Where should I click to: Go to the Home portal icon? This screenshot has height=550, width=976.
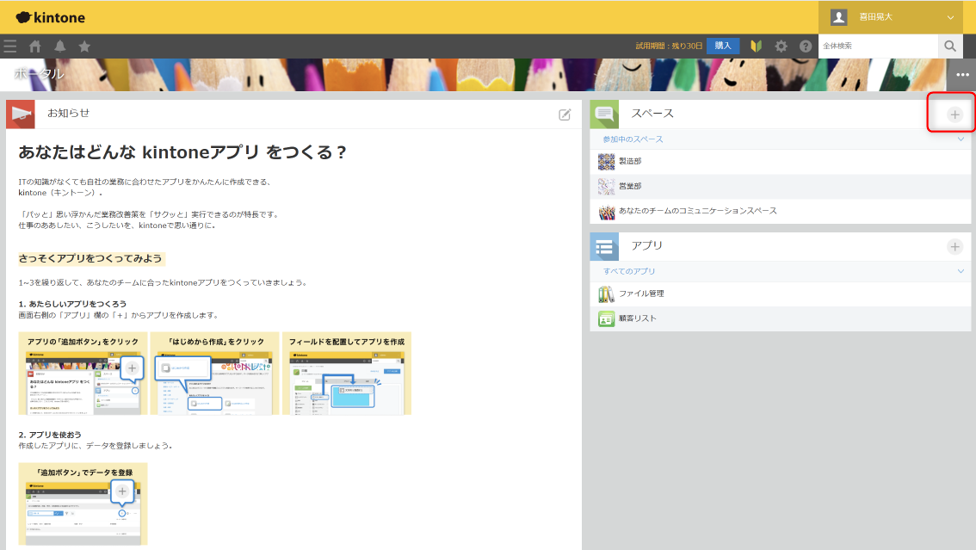[x=35, y=46]
